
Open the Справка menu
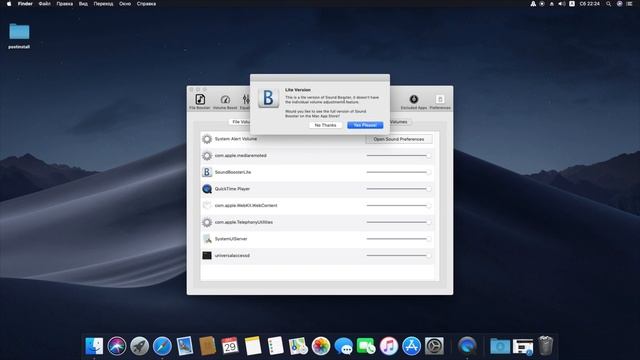pyautogui.click(x=146, y=4)
